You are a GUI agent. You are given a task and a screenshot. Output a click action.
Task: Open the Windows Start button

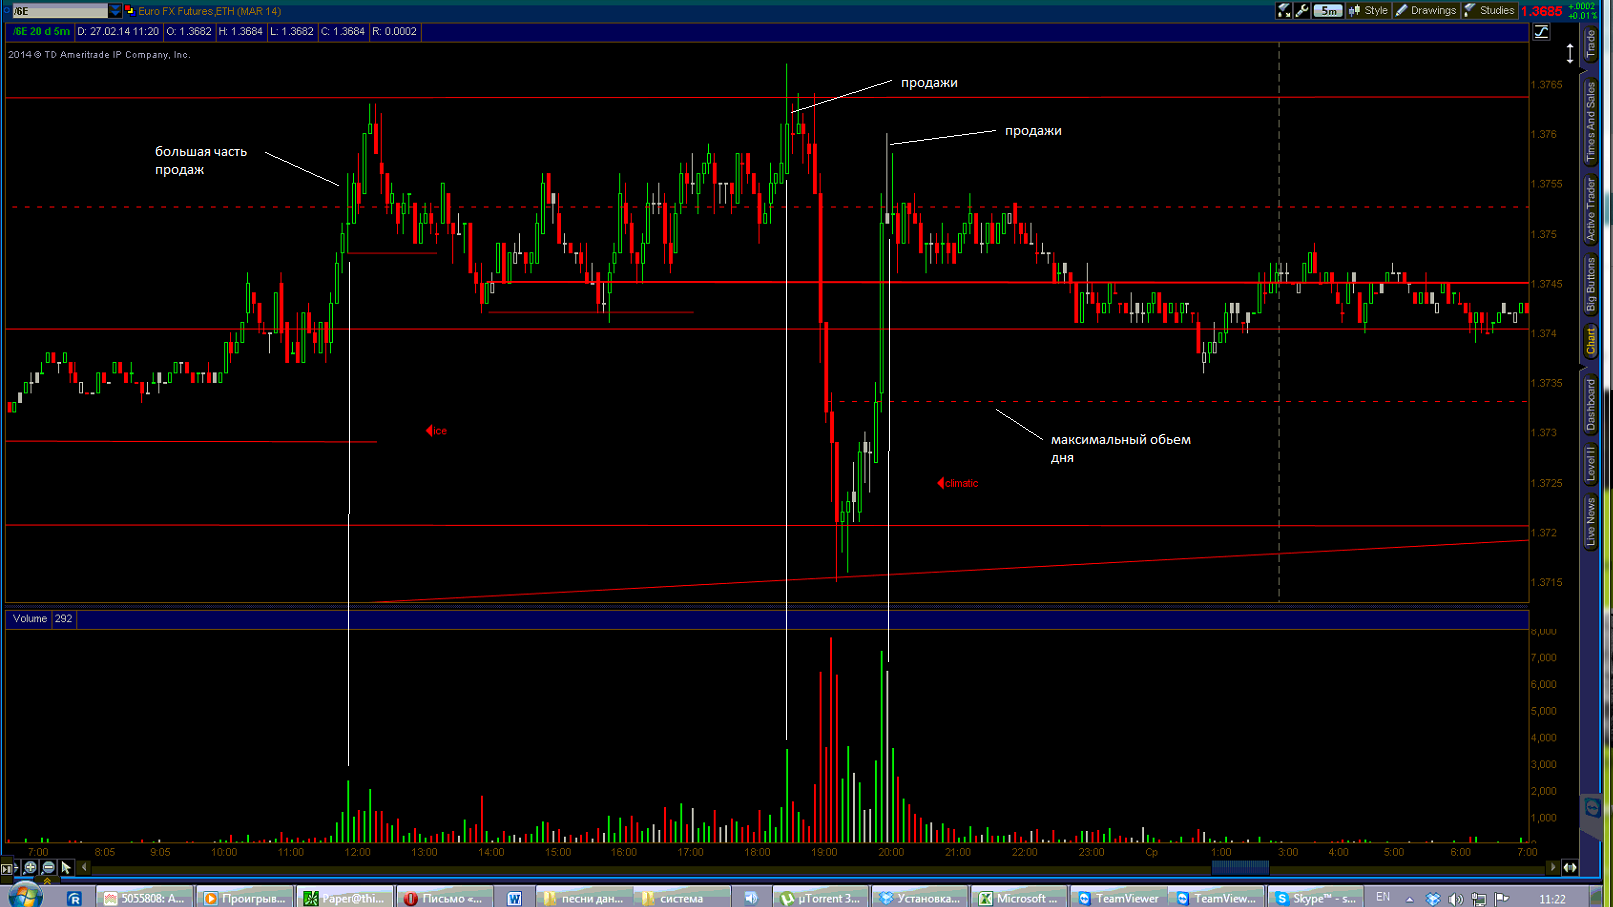point(24,896)
